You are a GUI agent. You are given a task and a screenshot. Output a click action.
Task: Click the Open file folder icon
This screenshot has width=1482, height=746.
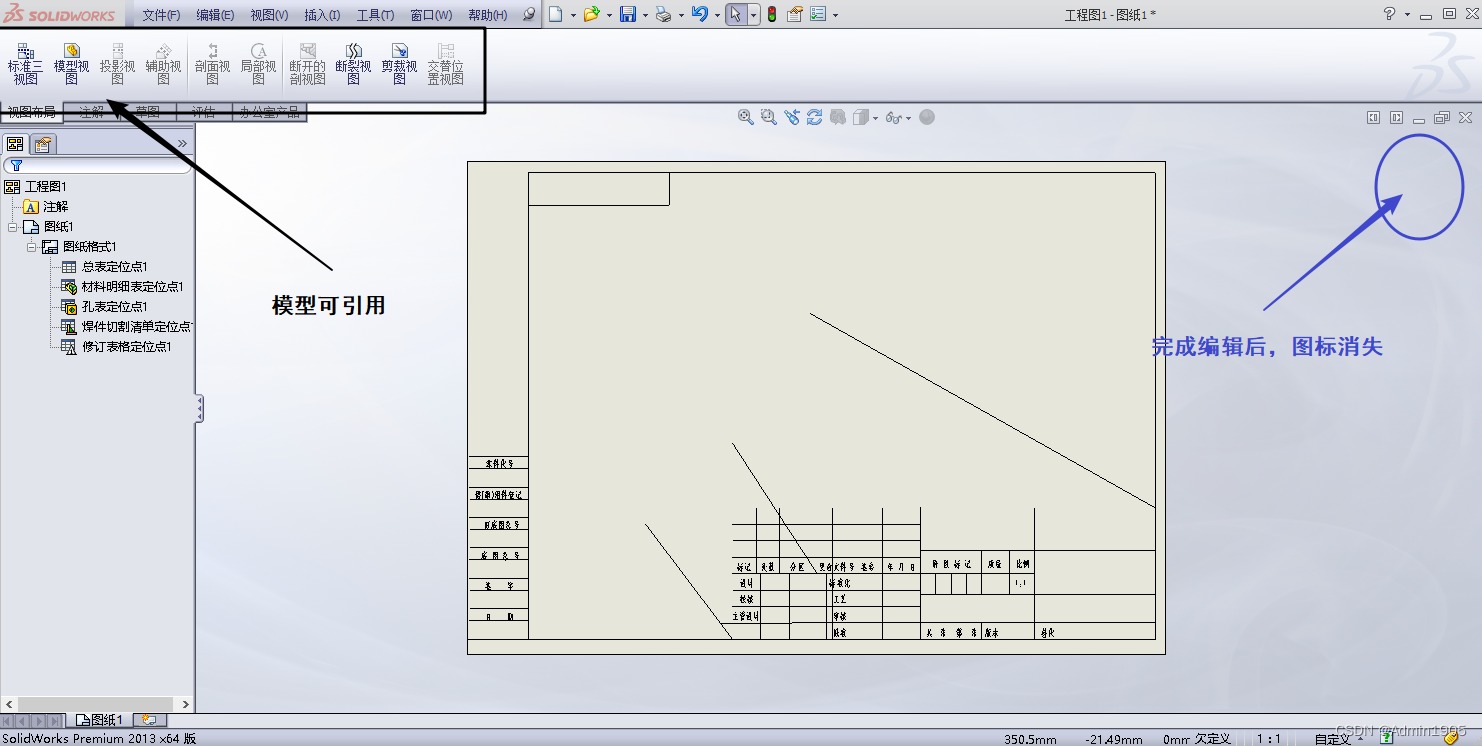[x=592, y=14]
